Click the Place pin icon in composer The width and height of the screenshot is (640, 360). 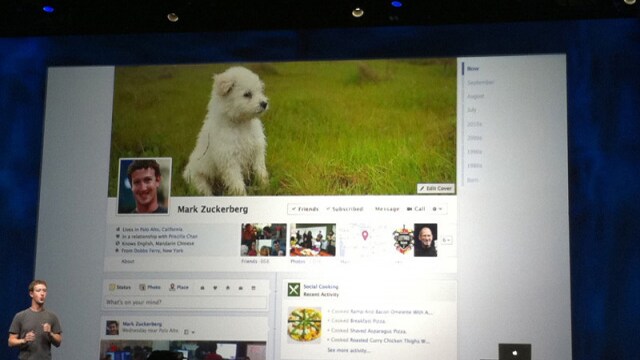coord(172,287)
